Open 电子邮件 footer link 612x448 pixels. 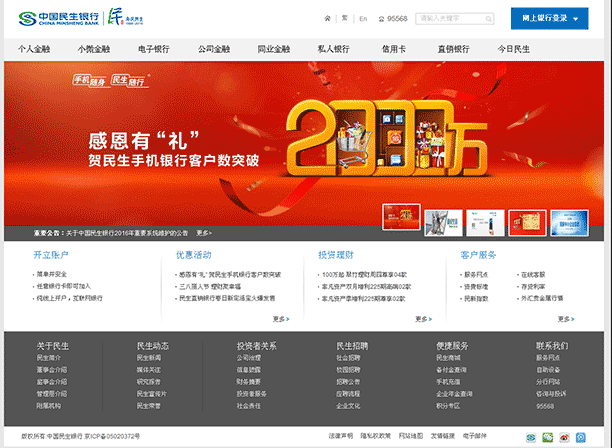tap(475, 436)
